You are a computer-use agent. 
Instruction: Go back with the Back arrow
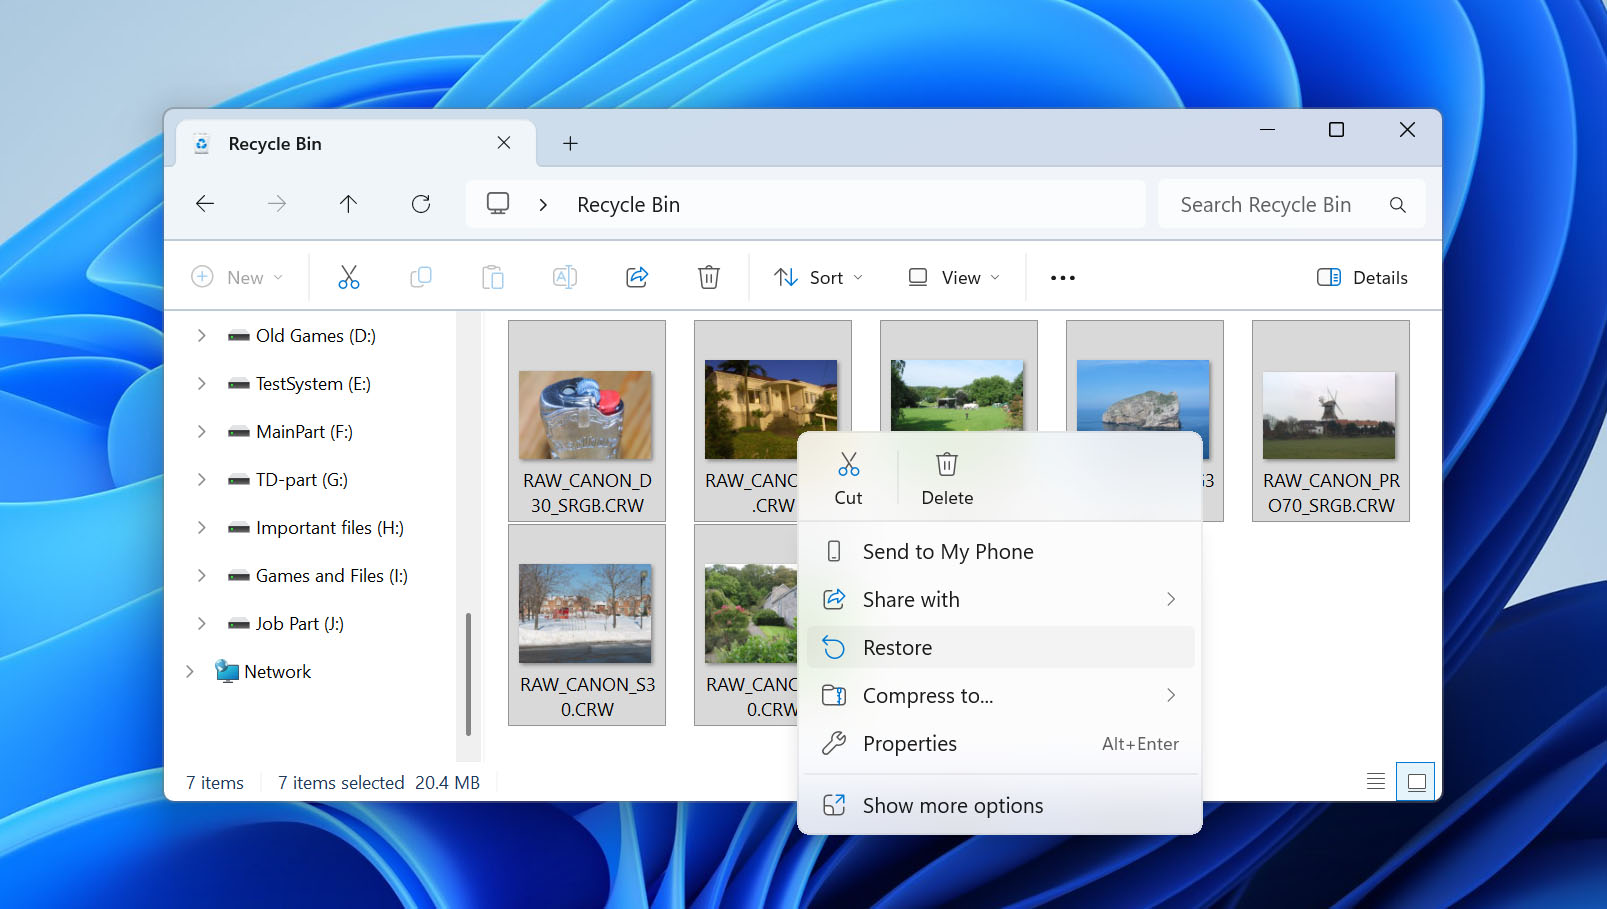click(205, 204)
